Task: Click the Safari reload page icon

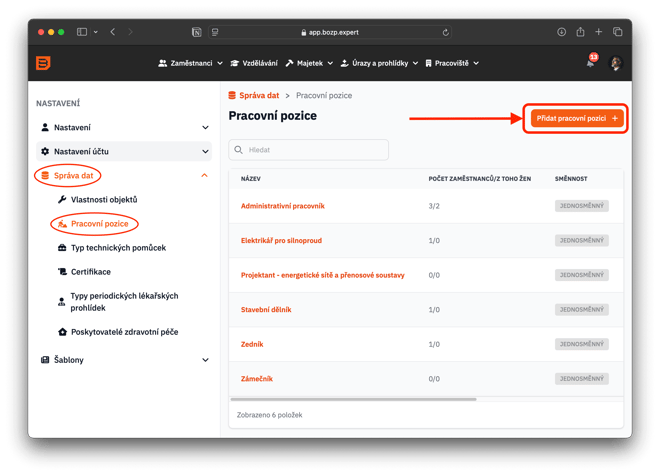Action: point(445,32)
